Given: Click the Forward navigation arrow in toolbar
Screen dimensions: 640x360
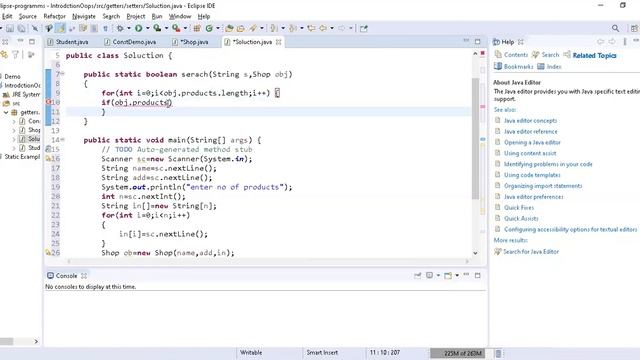Looking at the screenshot, I should (342, 28).
